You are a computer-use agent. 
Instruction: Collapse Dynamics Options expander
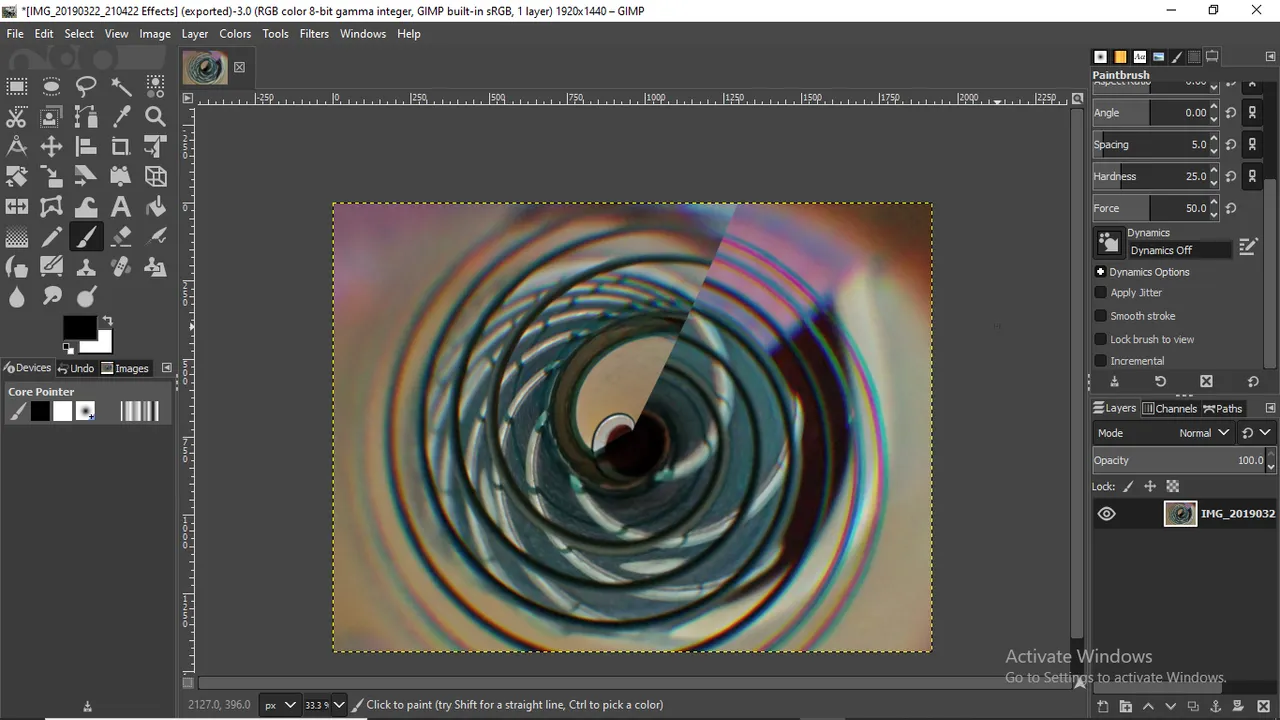1100,272
